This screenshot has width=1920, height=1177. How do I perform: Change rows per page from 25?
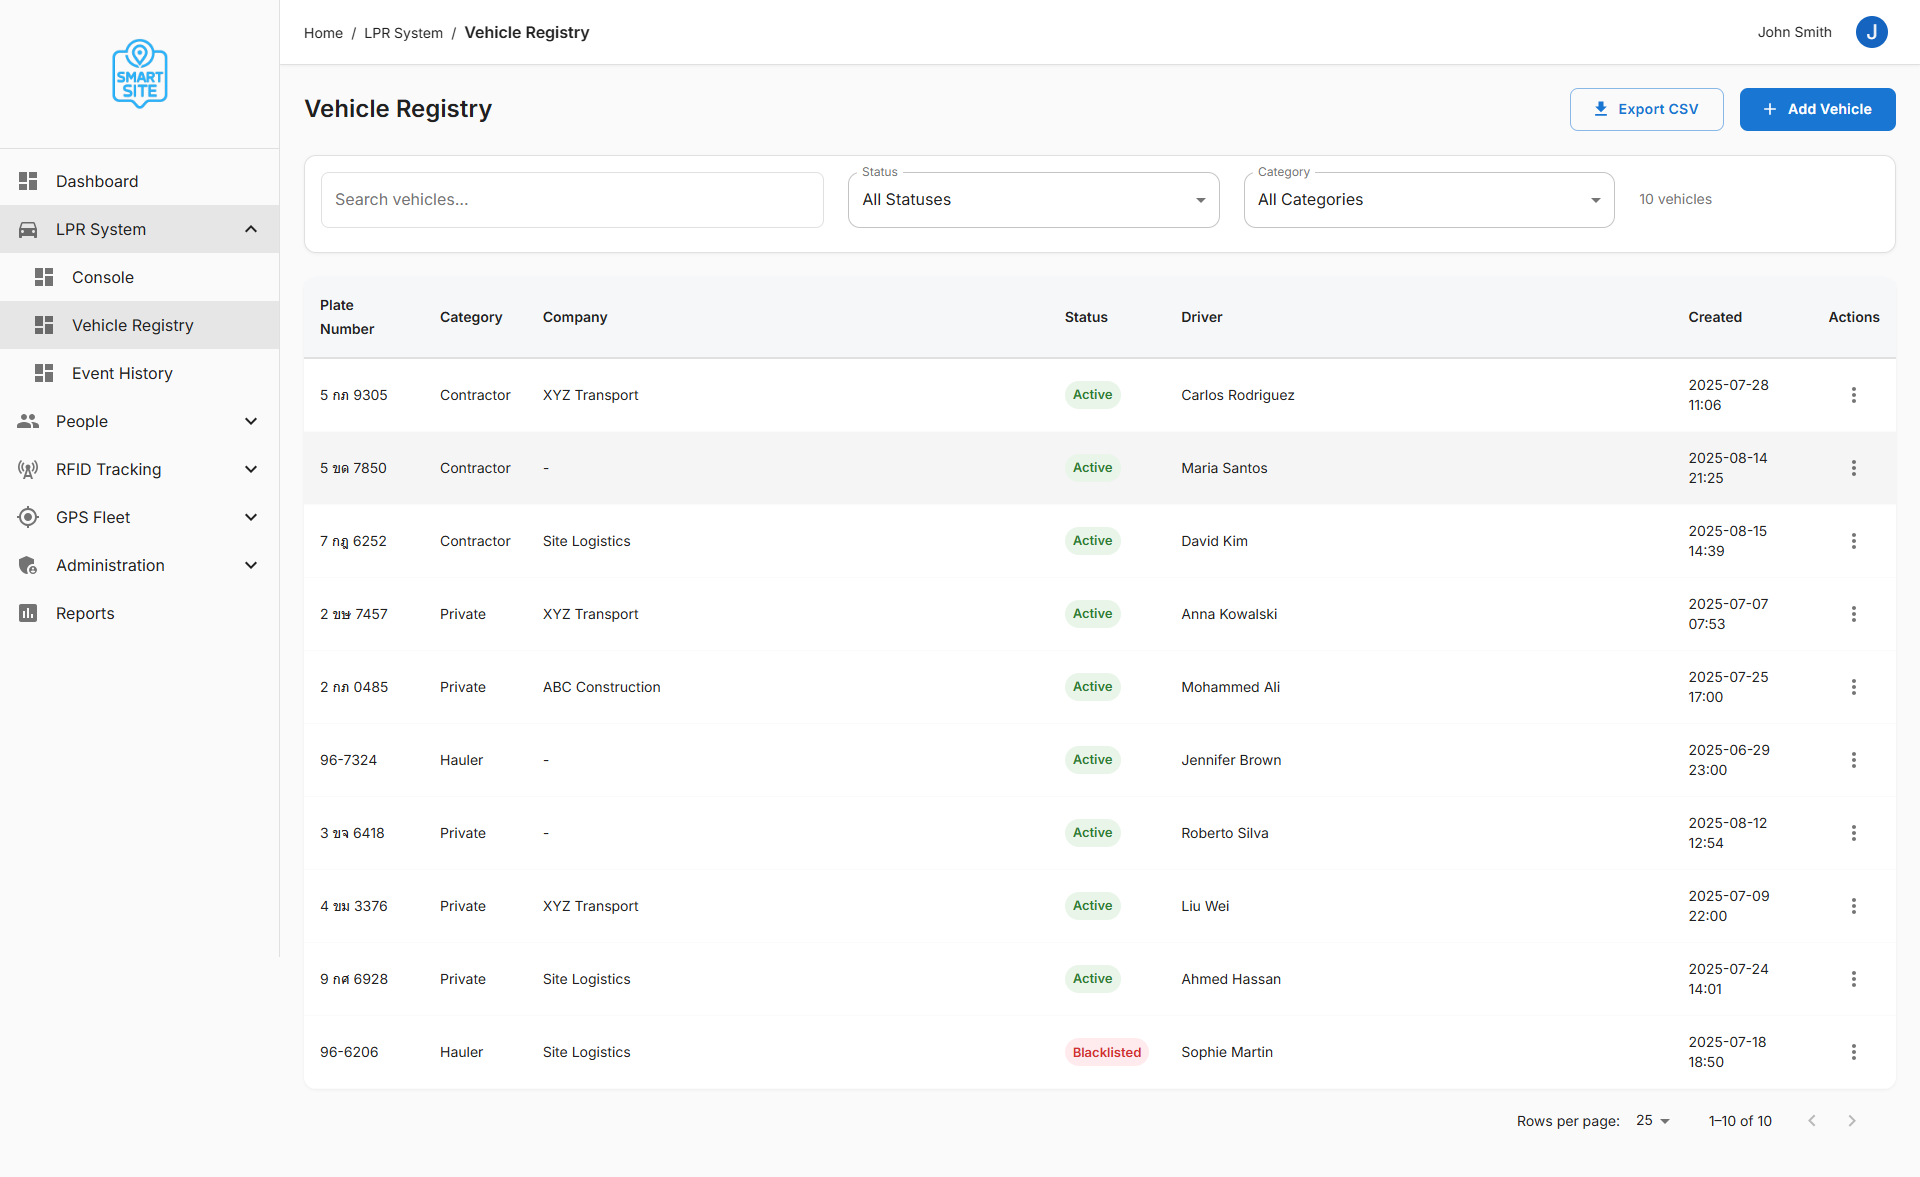1653,1121
